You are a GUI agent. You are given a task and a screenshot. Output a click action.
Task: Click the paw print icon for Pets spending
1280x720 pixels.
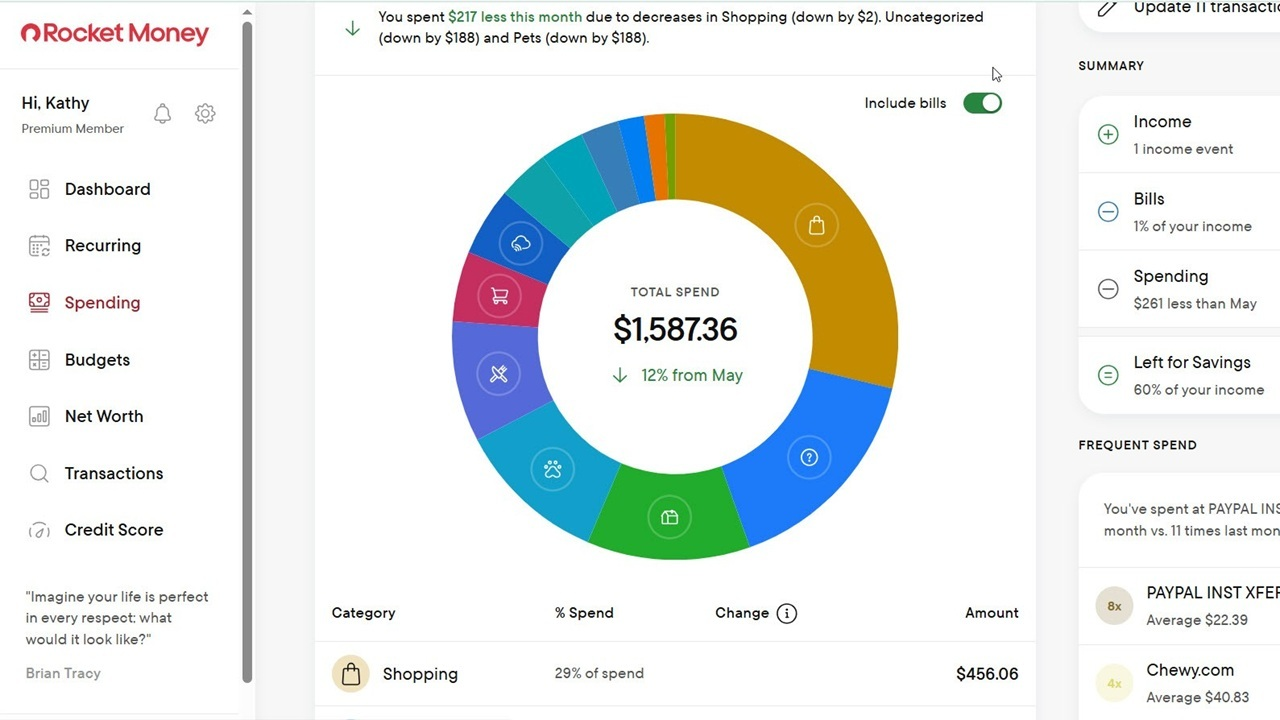point(553,468)
